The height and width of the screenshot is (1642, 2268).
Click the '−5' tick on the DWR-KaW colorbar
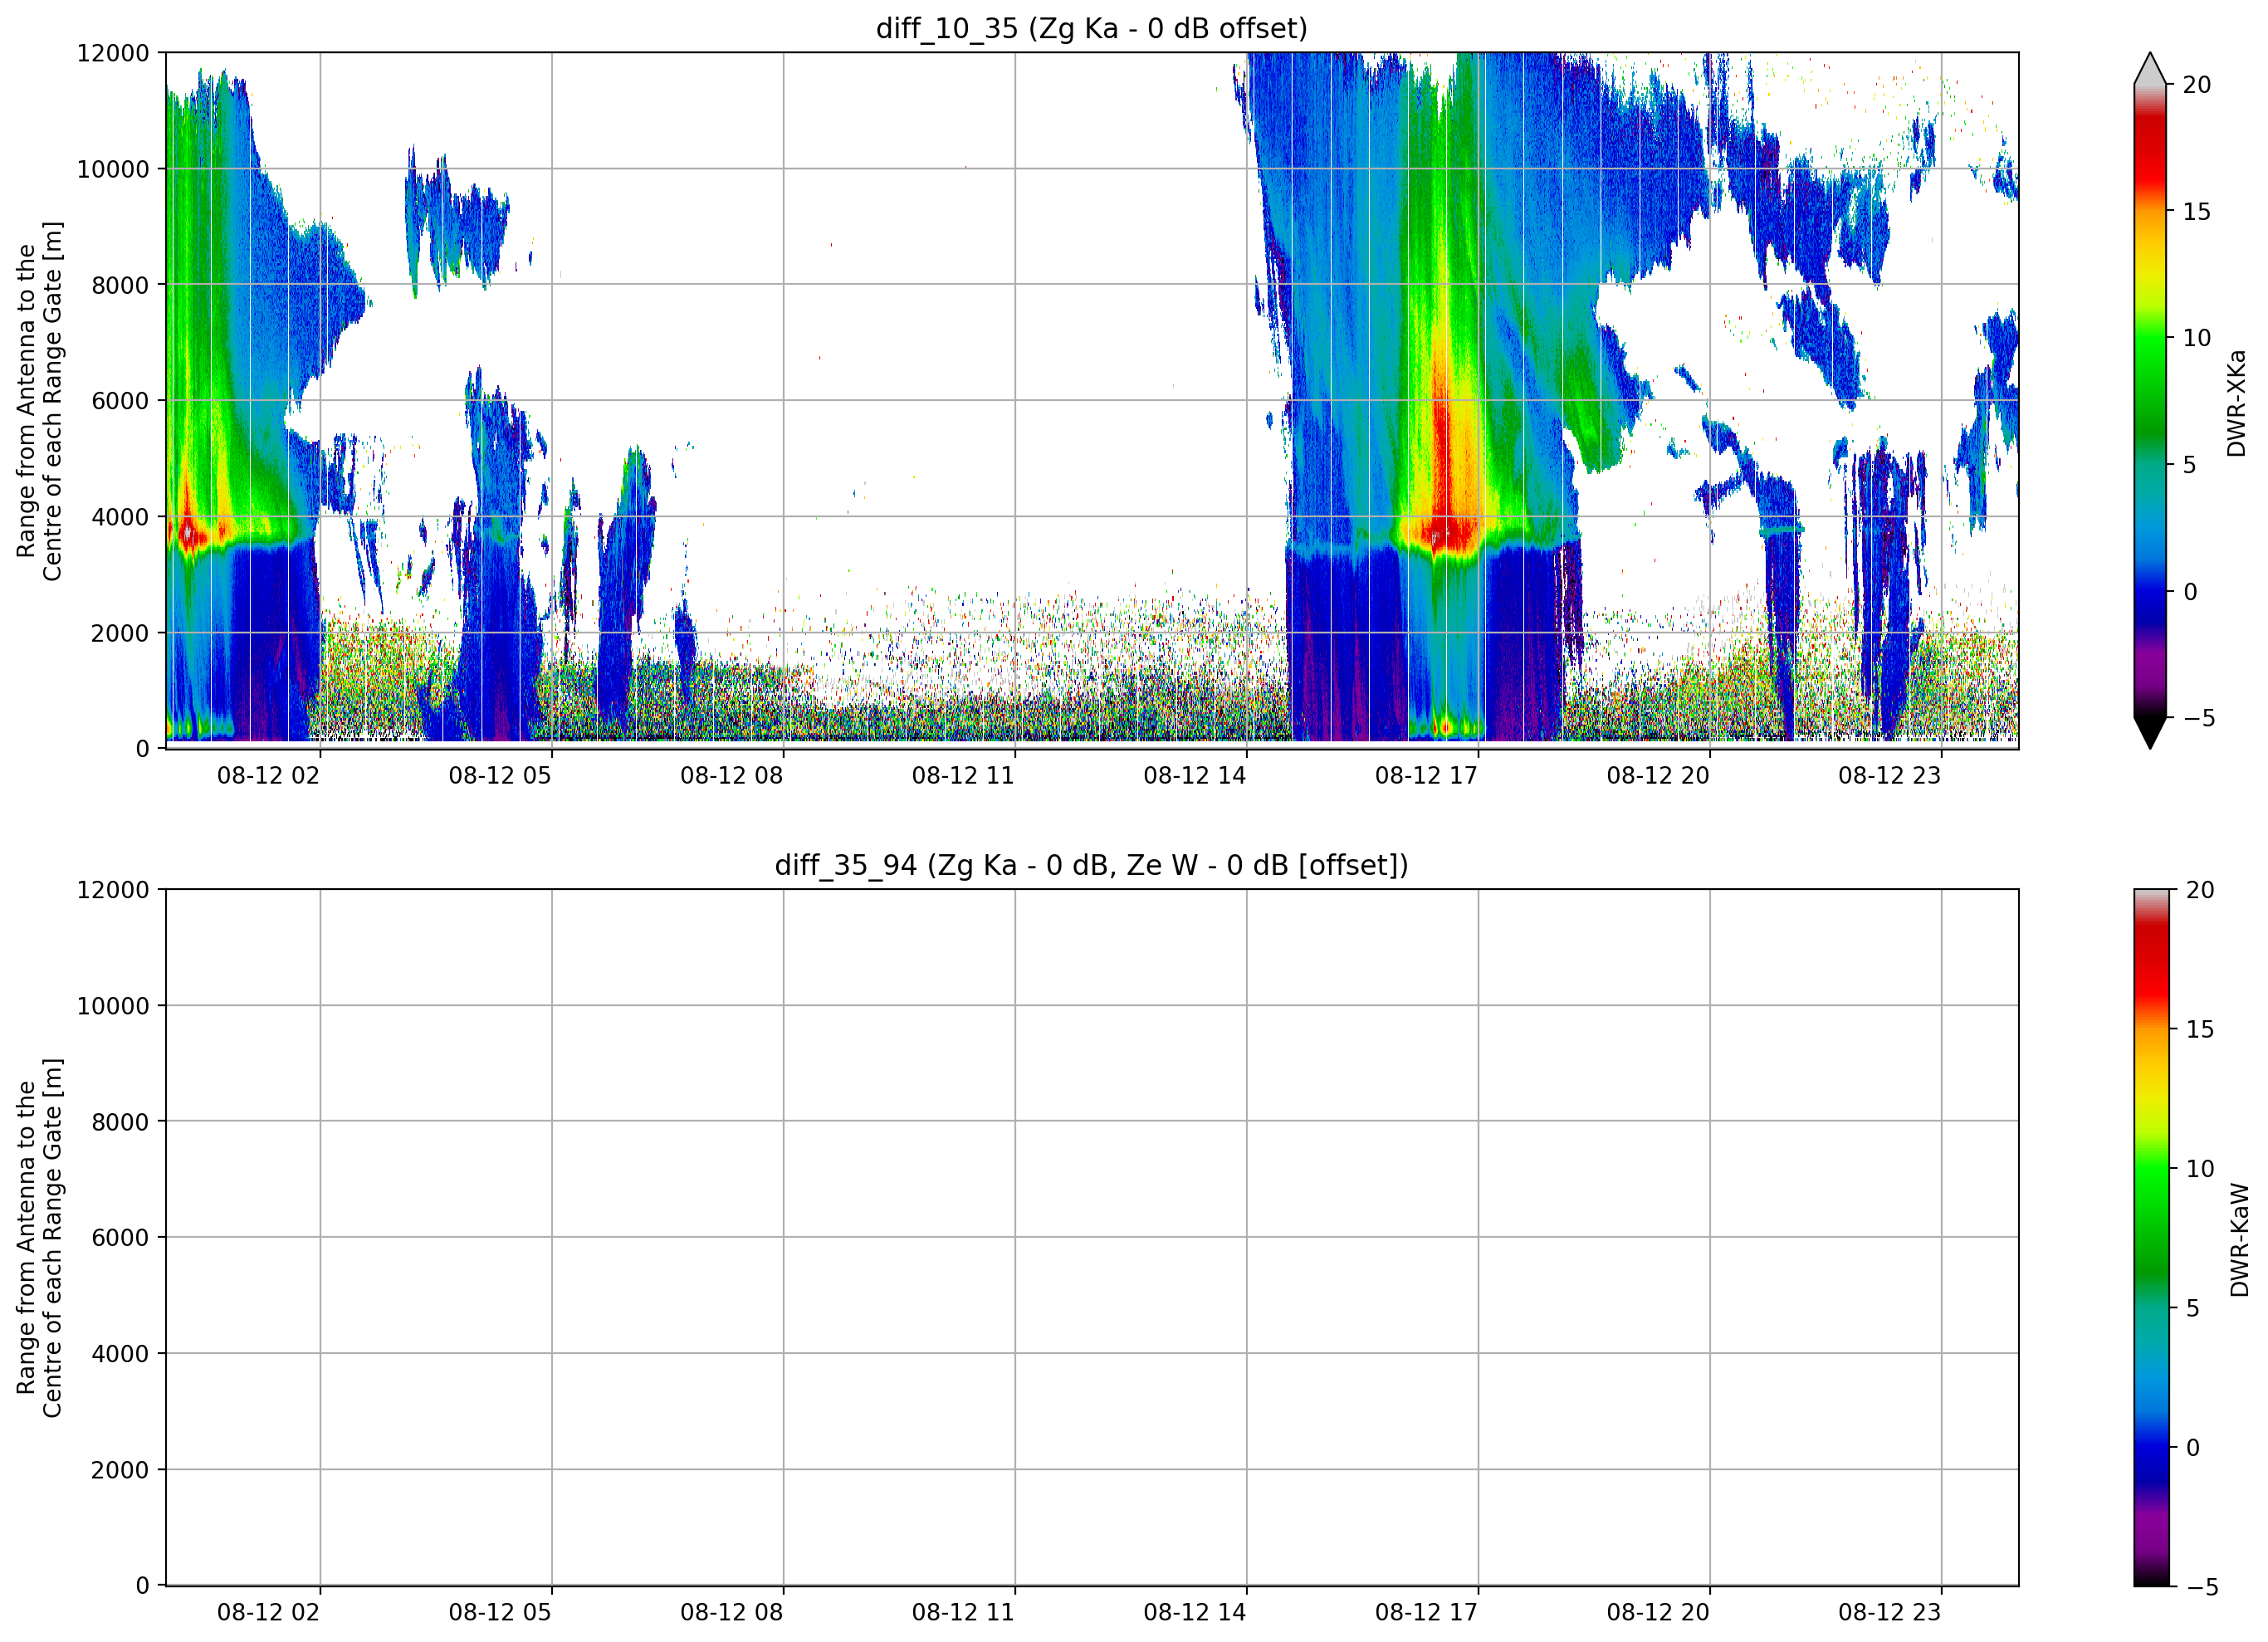(2202, 1587)
